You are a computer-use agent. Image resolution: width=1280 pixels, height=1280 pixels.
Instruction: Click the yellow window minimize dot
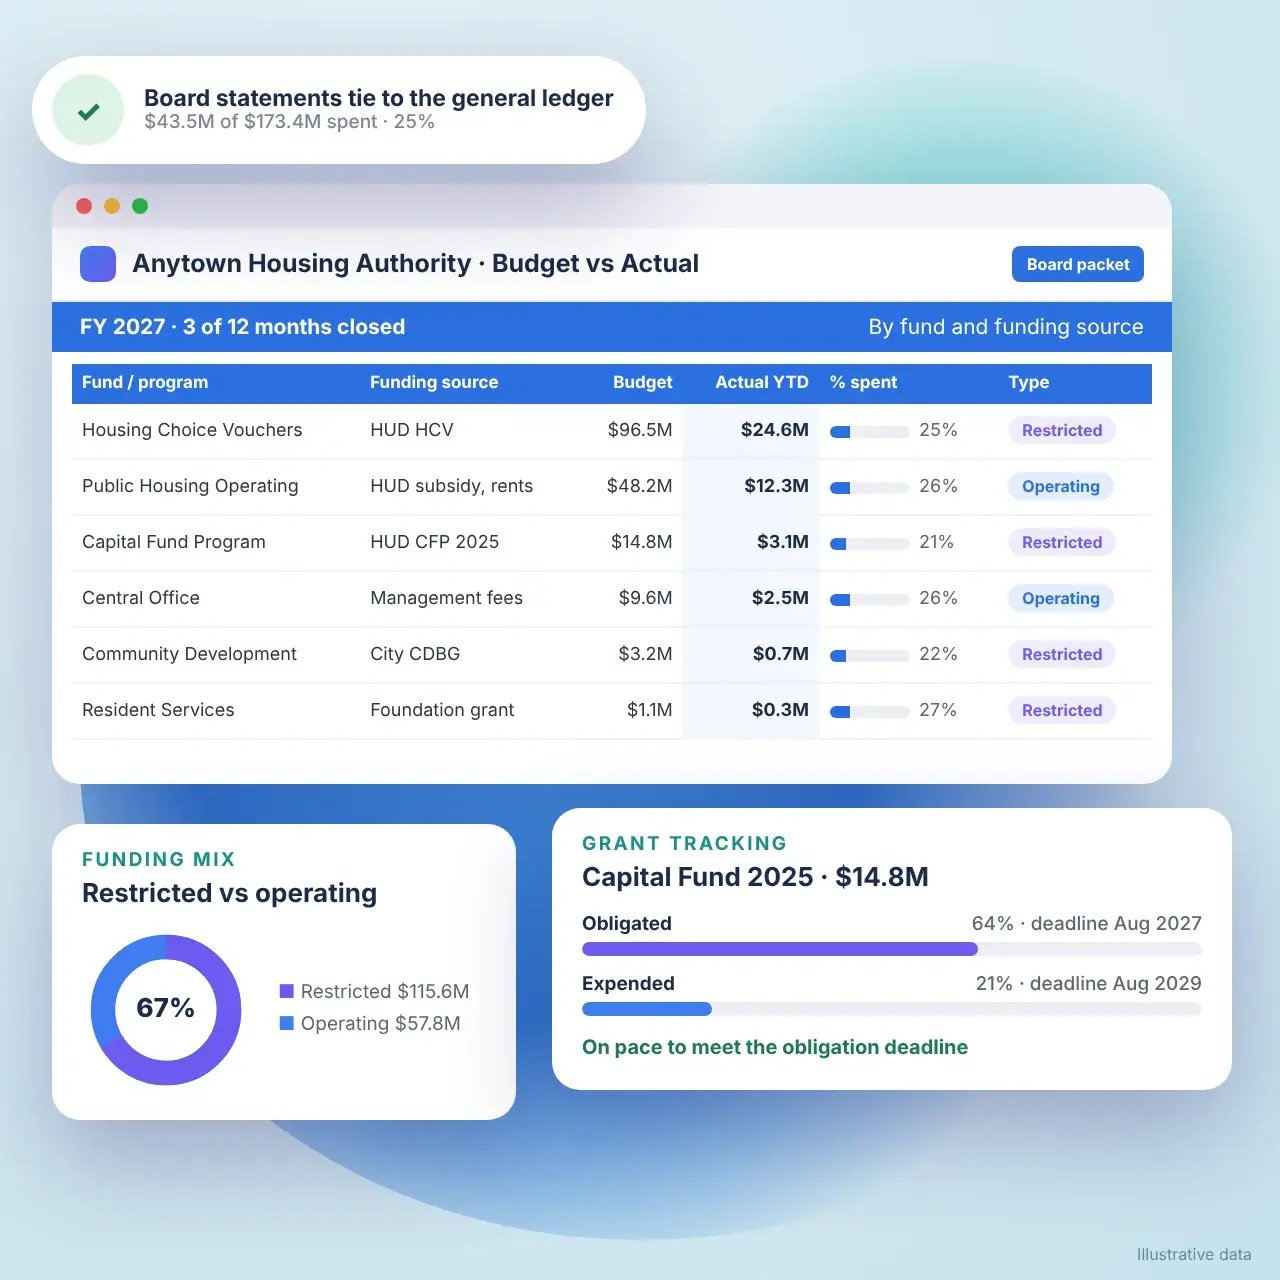click(x=112, y=206)
